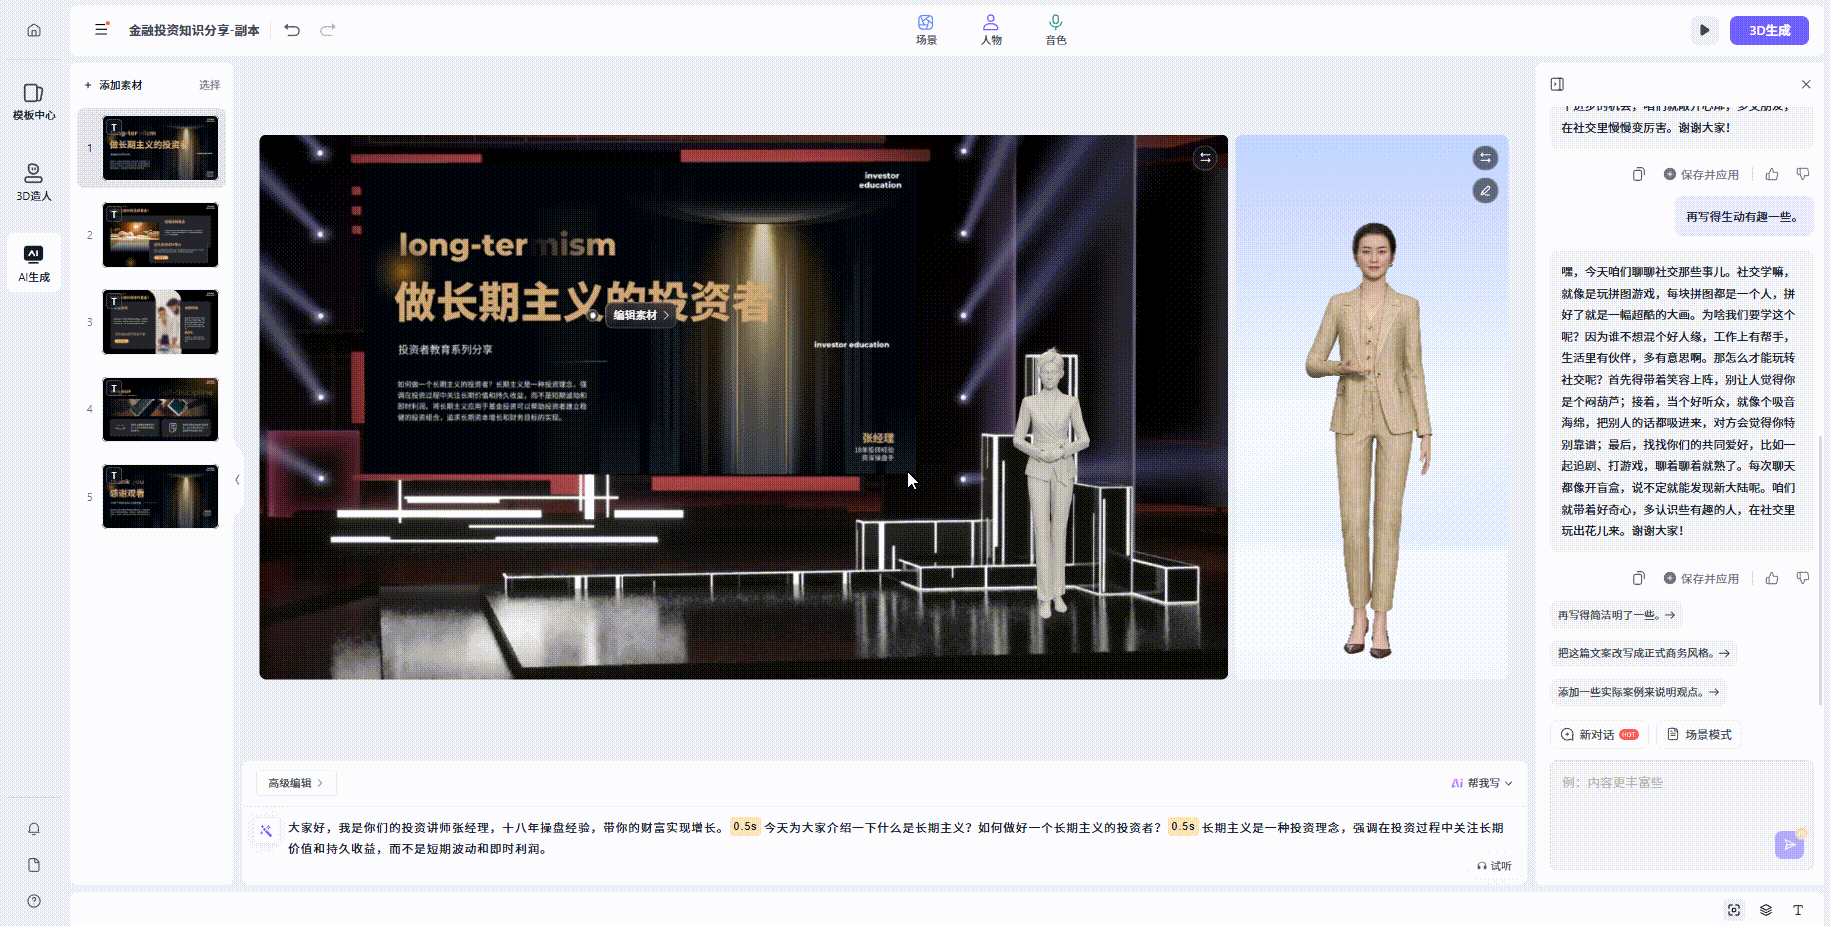Click the 选择 link in slide panel
This screenshot has height=926, width=1830.
click(x=209, y=85)
